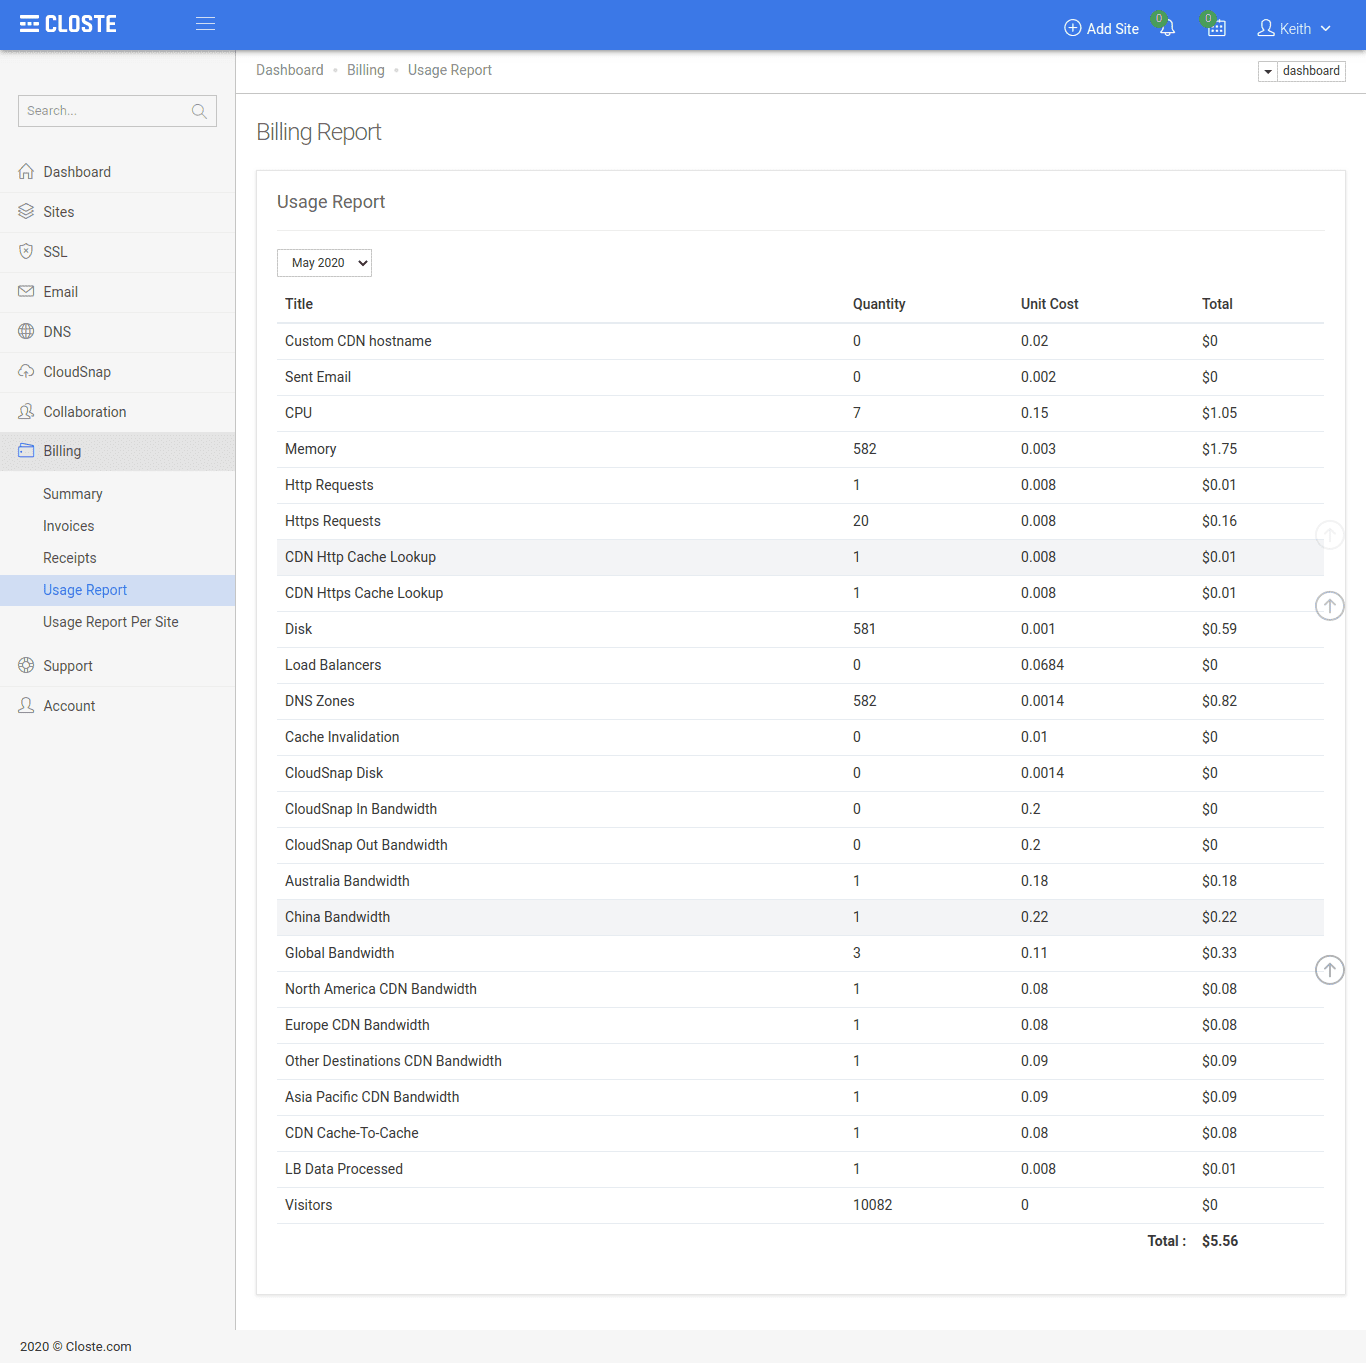Click the Collaboration people icon
This screenshot has width=1366, height=1363.
tap(26, 411)
